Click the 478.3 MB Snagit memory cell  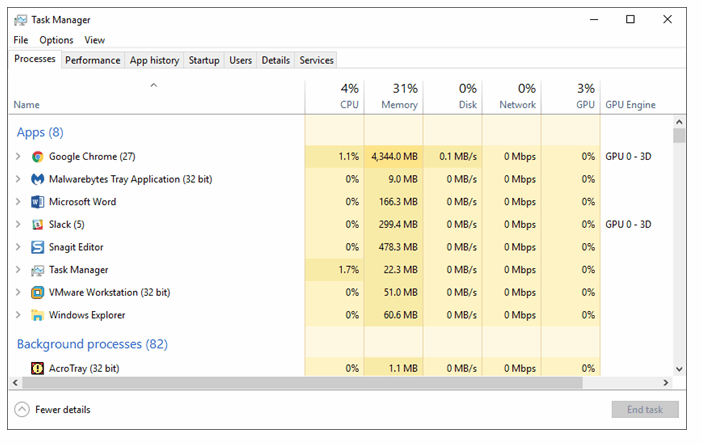coord(394,247)
